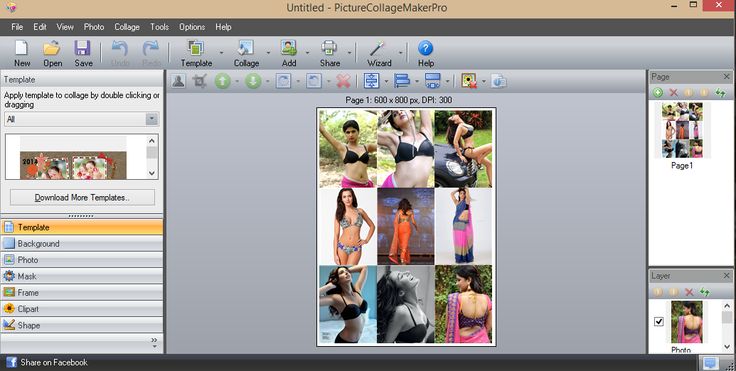Screen dimensions: 736x371
Task: Select the Photo sidebar tab
Action: coord(82,260)
